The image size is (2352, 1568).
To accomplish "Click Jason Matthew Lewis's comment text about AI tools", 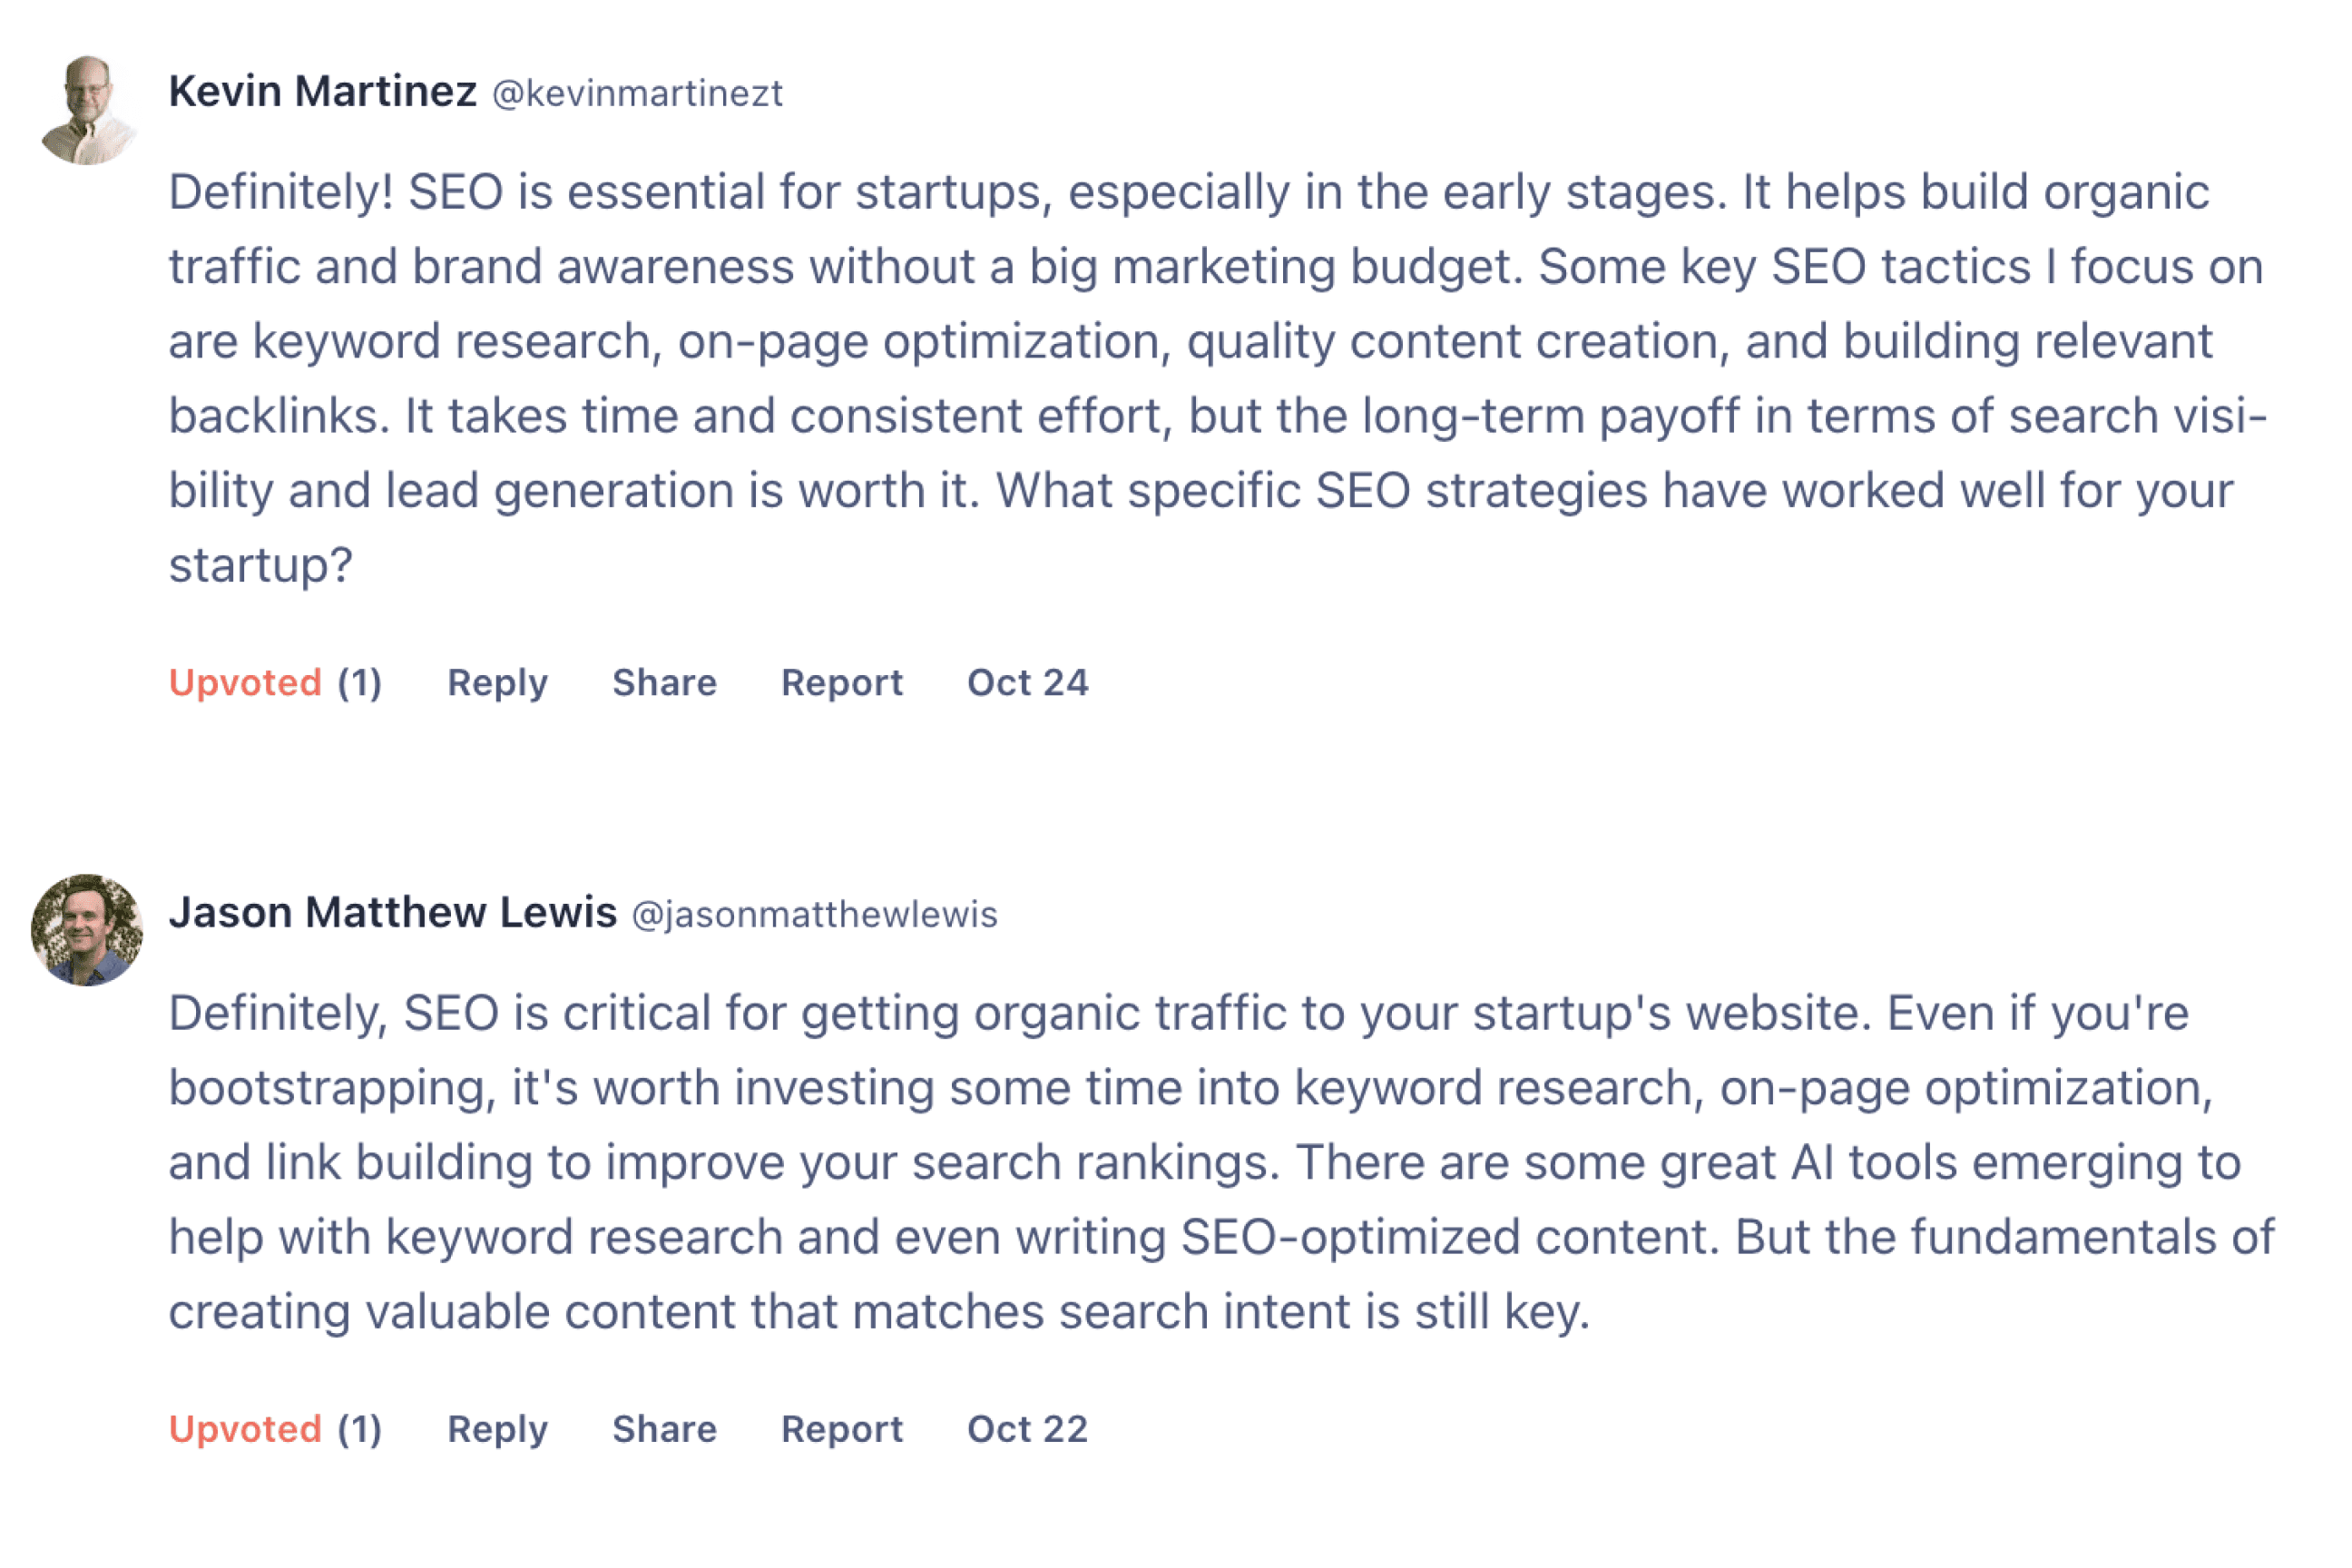I will (x=1200, y=1162).
